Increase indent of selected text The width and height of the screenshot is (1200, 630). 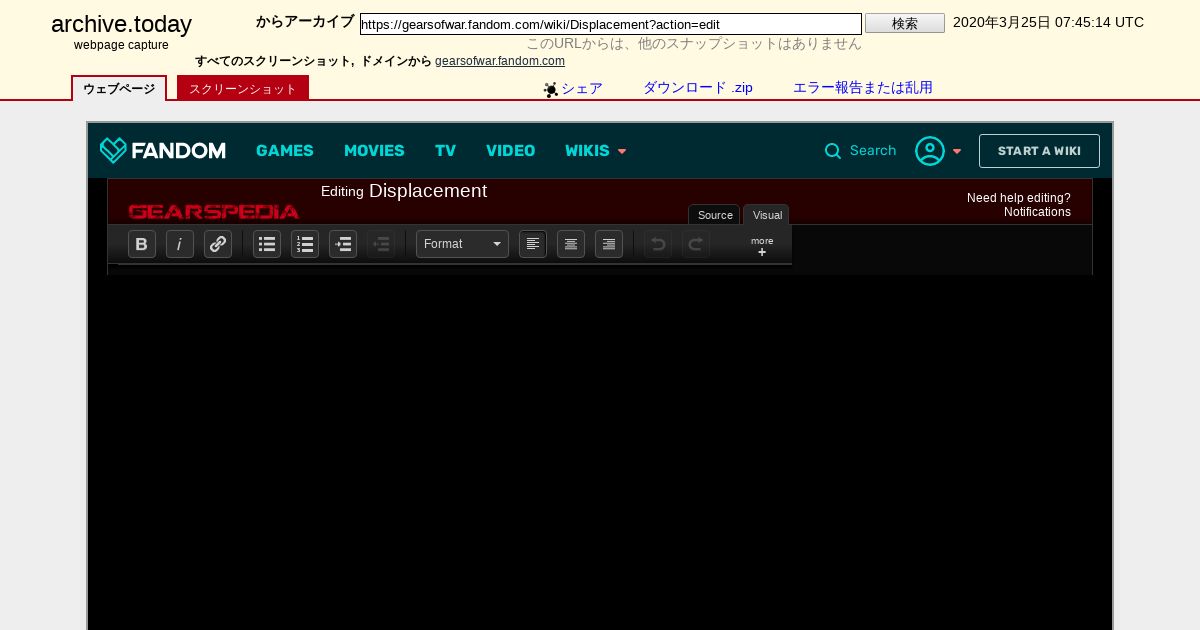[343, 244]
